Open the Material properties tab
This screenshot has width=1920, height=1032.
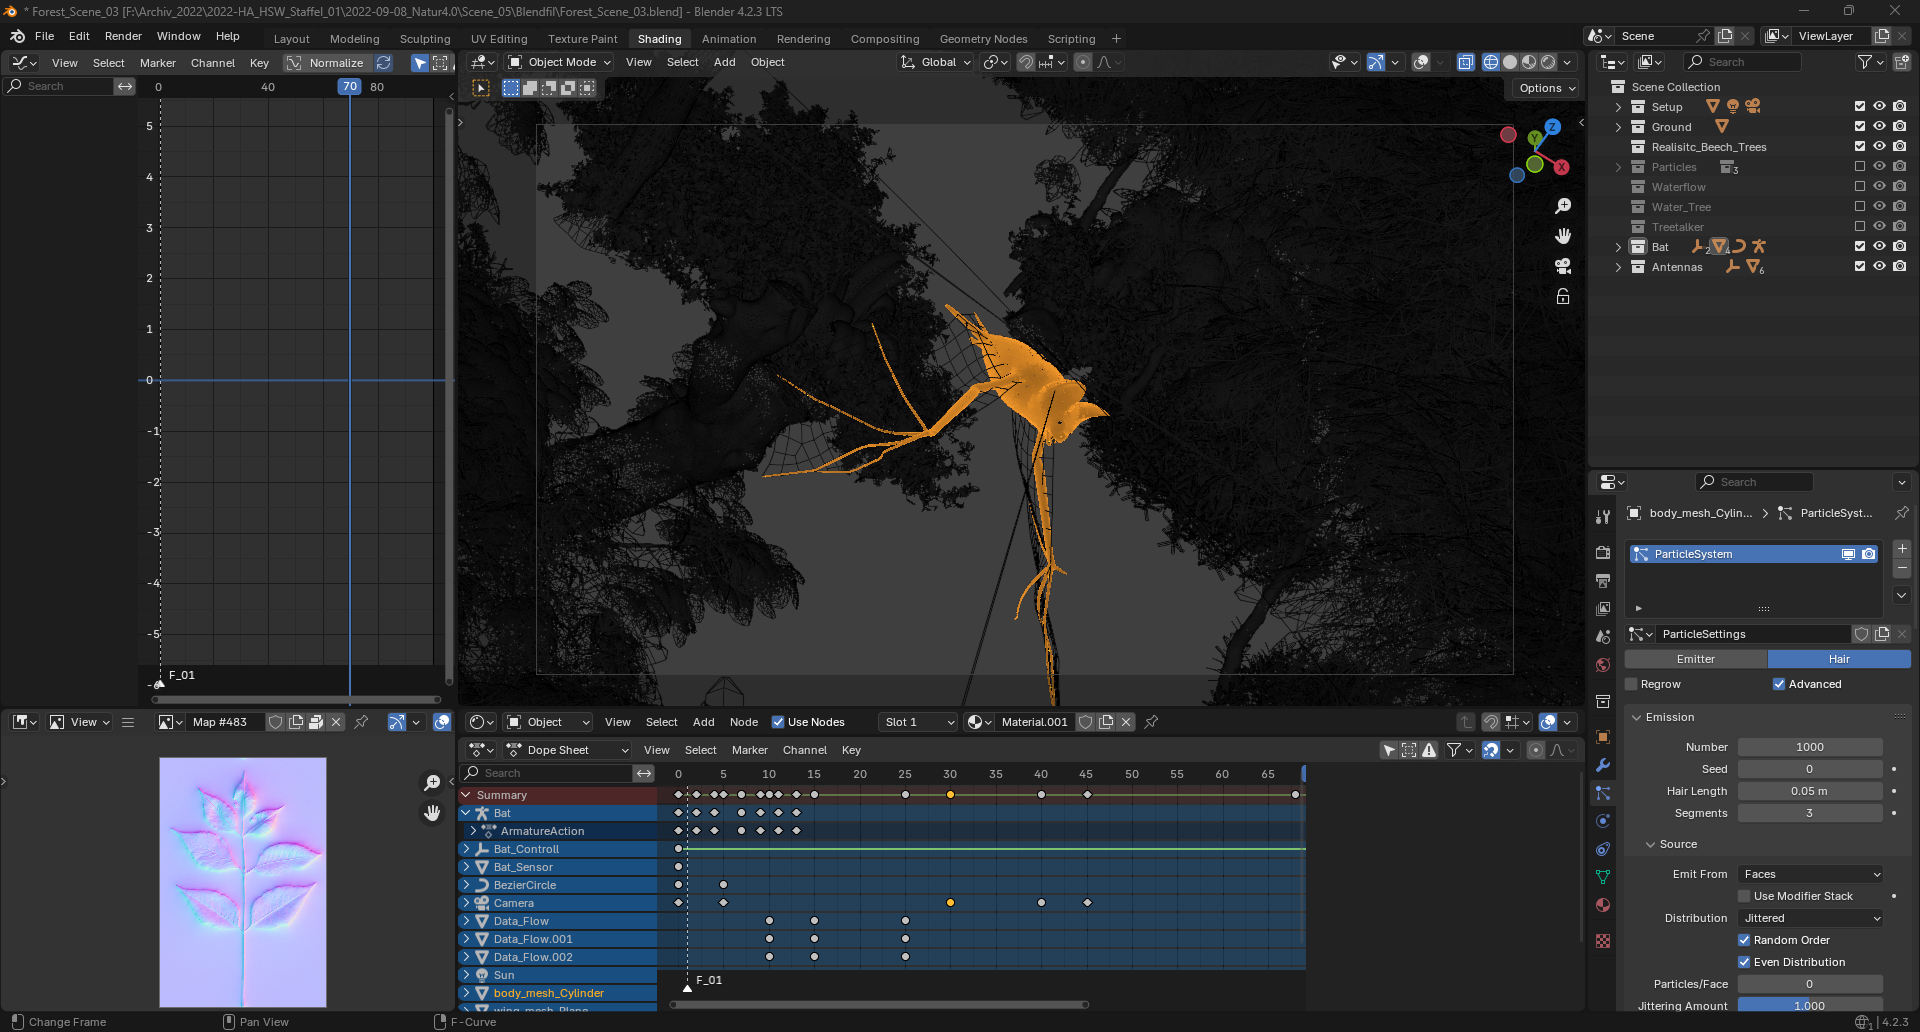(1603, 905)
